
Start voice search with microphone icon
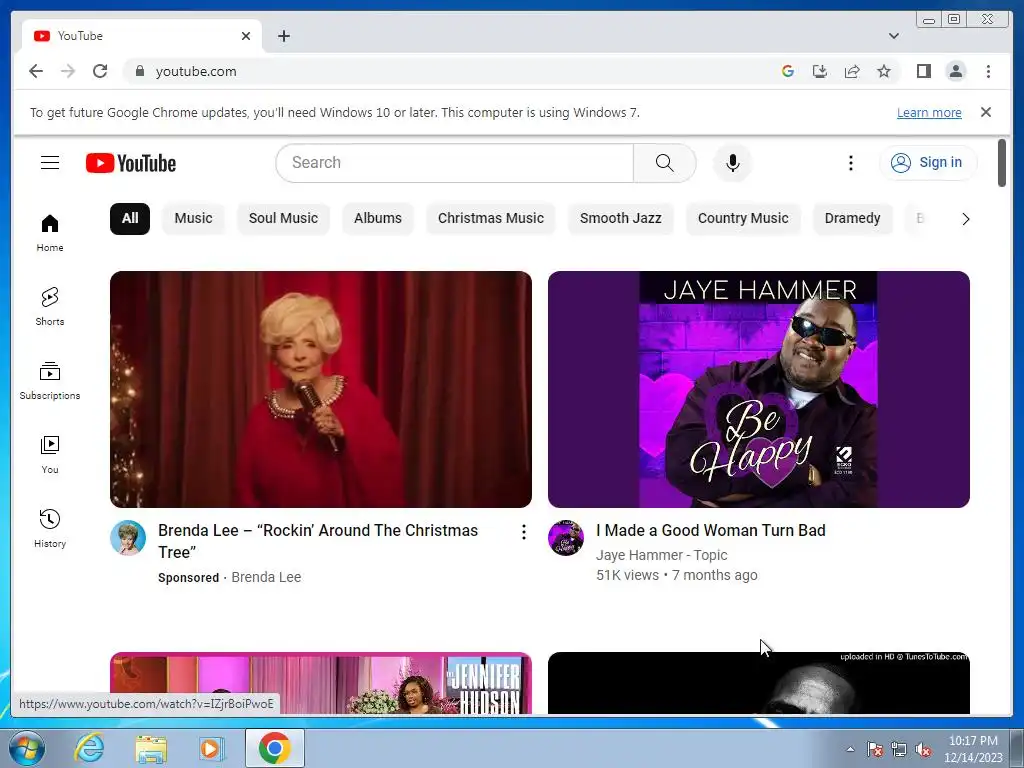click(733, 163)
